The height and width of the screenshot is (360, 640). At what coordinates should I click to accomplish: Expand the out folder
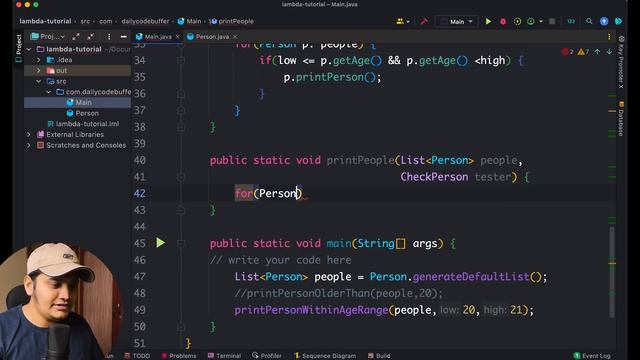(39, 70)
